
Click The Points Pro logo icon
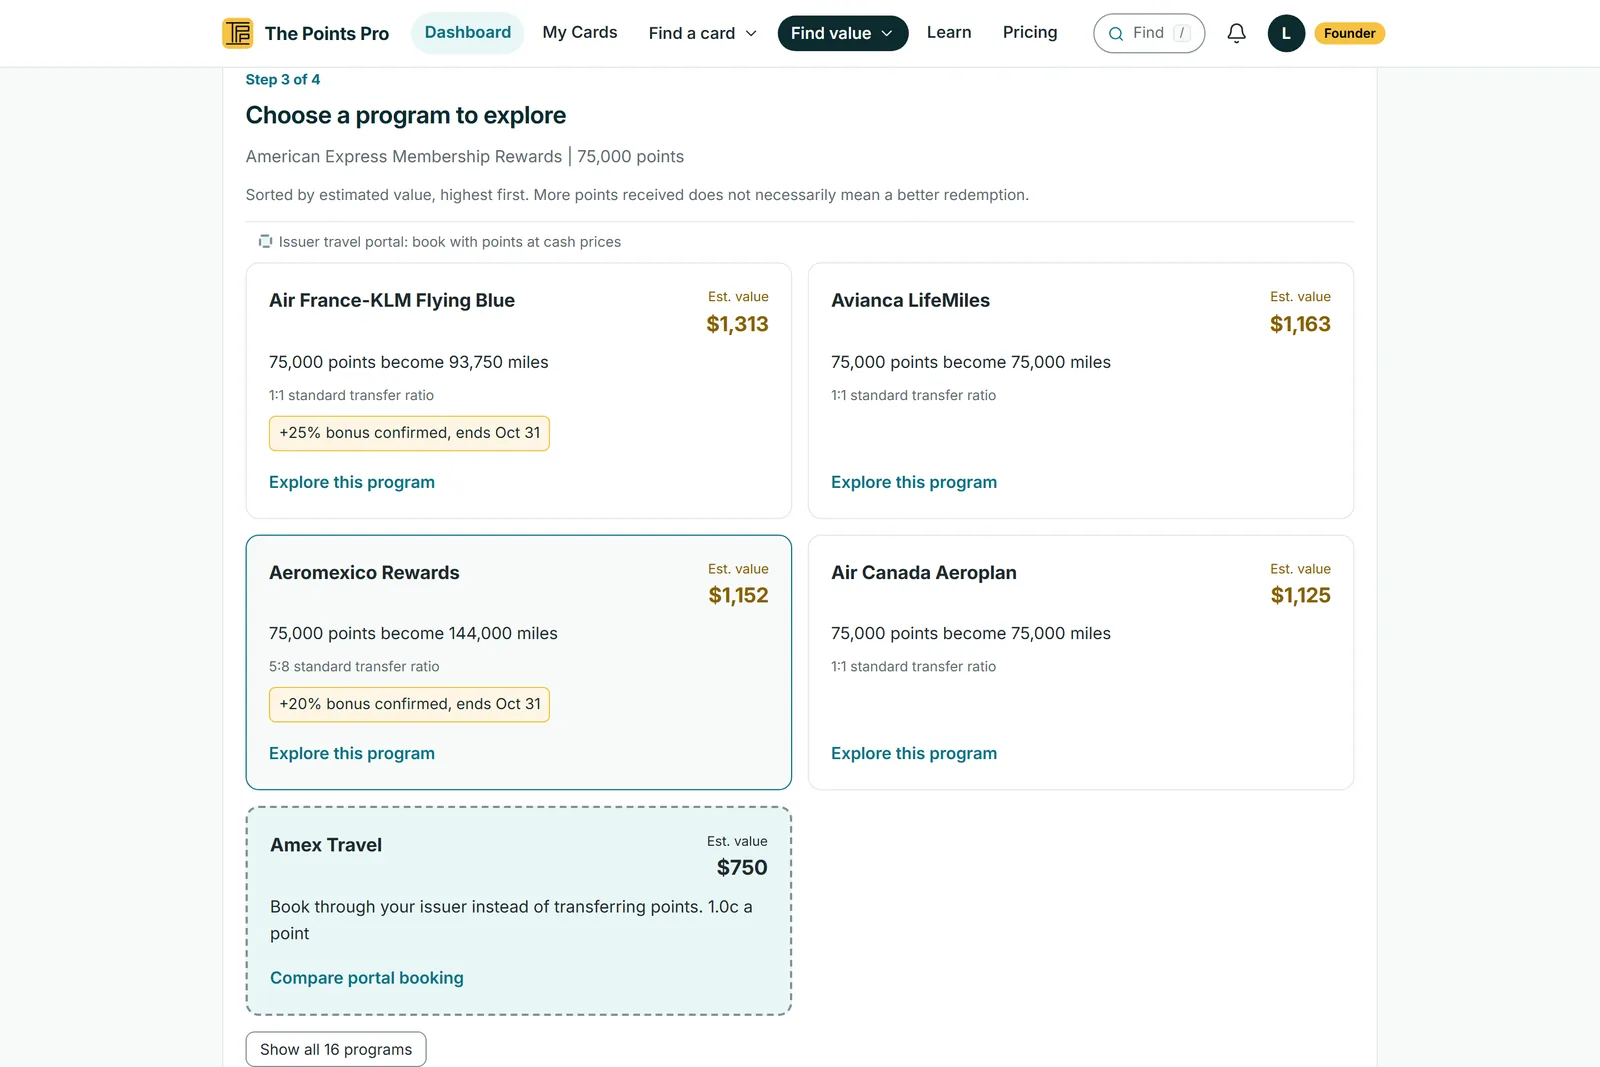click(x=238, y=33)
